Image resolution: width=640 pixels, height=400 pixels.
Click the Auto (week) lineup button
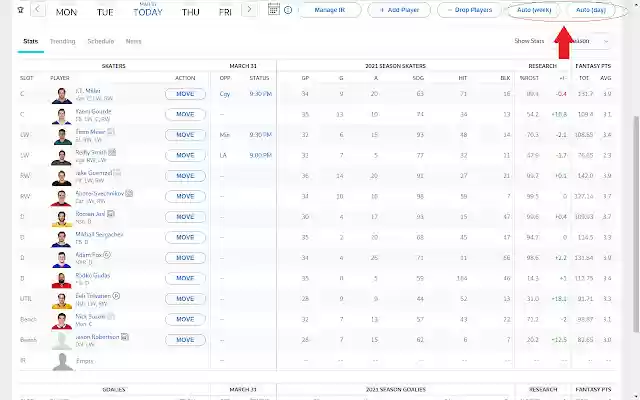pyautogui.click(x=534, y=10)
